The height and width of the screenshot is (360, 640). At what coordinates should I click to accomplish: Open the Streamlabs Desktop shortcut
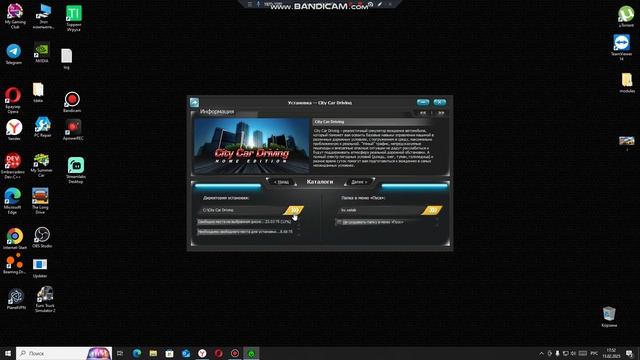pos(76,170)
